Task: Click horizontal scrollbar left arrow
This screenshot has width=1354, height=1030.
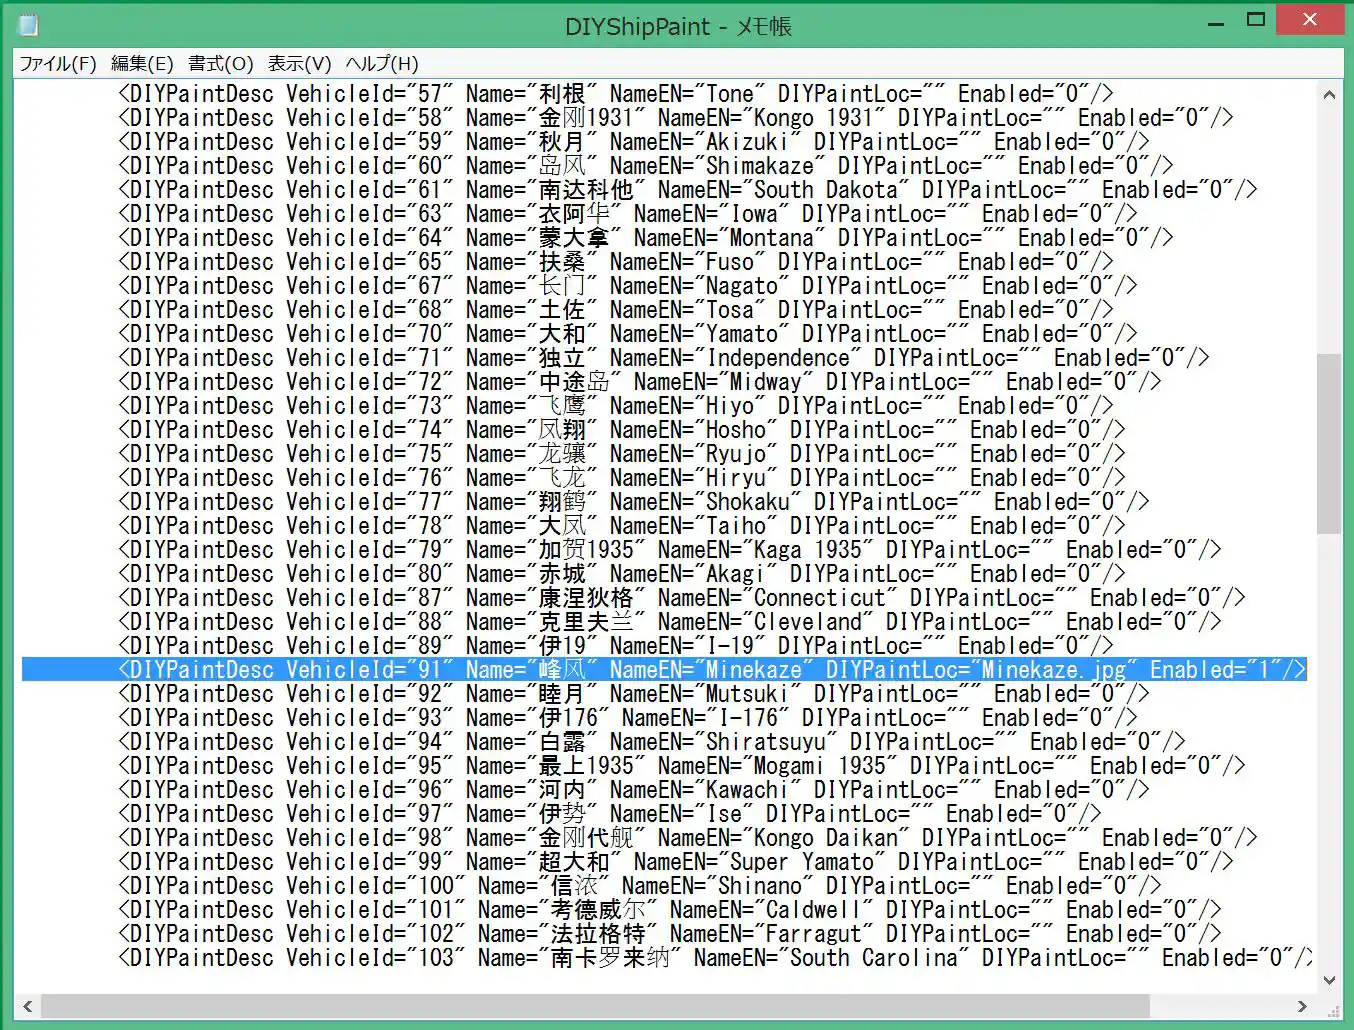Action: click(x=28, y=1006)
